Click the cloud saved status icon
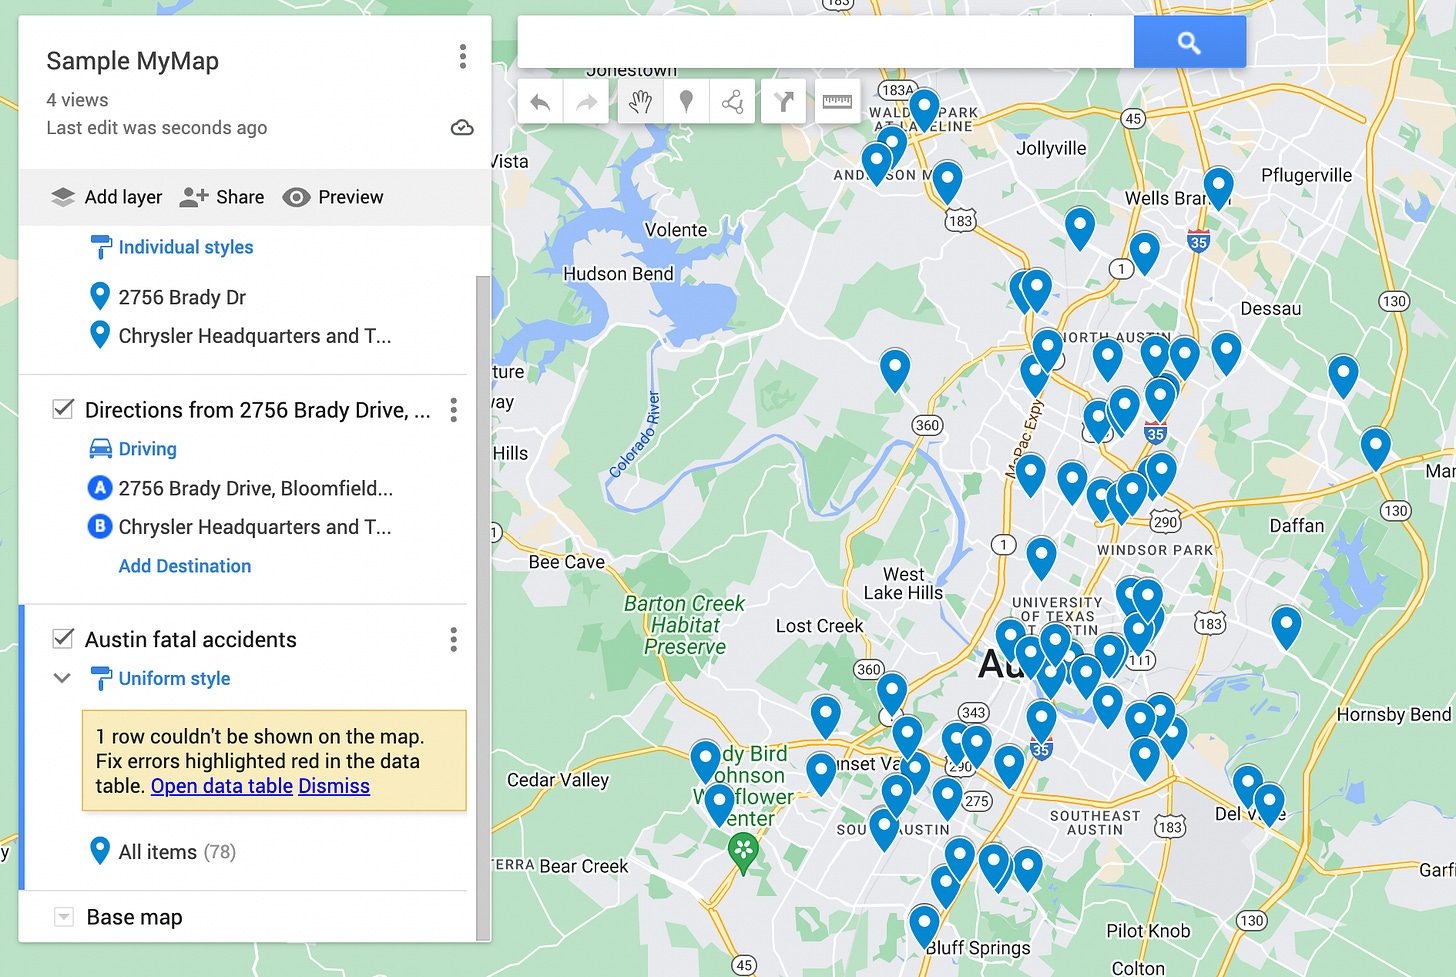The width and height of the screenshot is (1456, 977). pyautogui.click(x=462, y=127)
